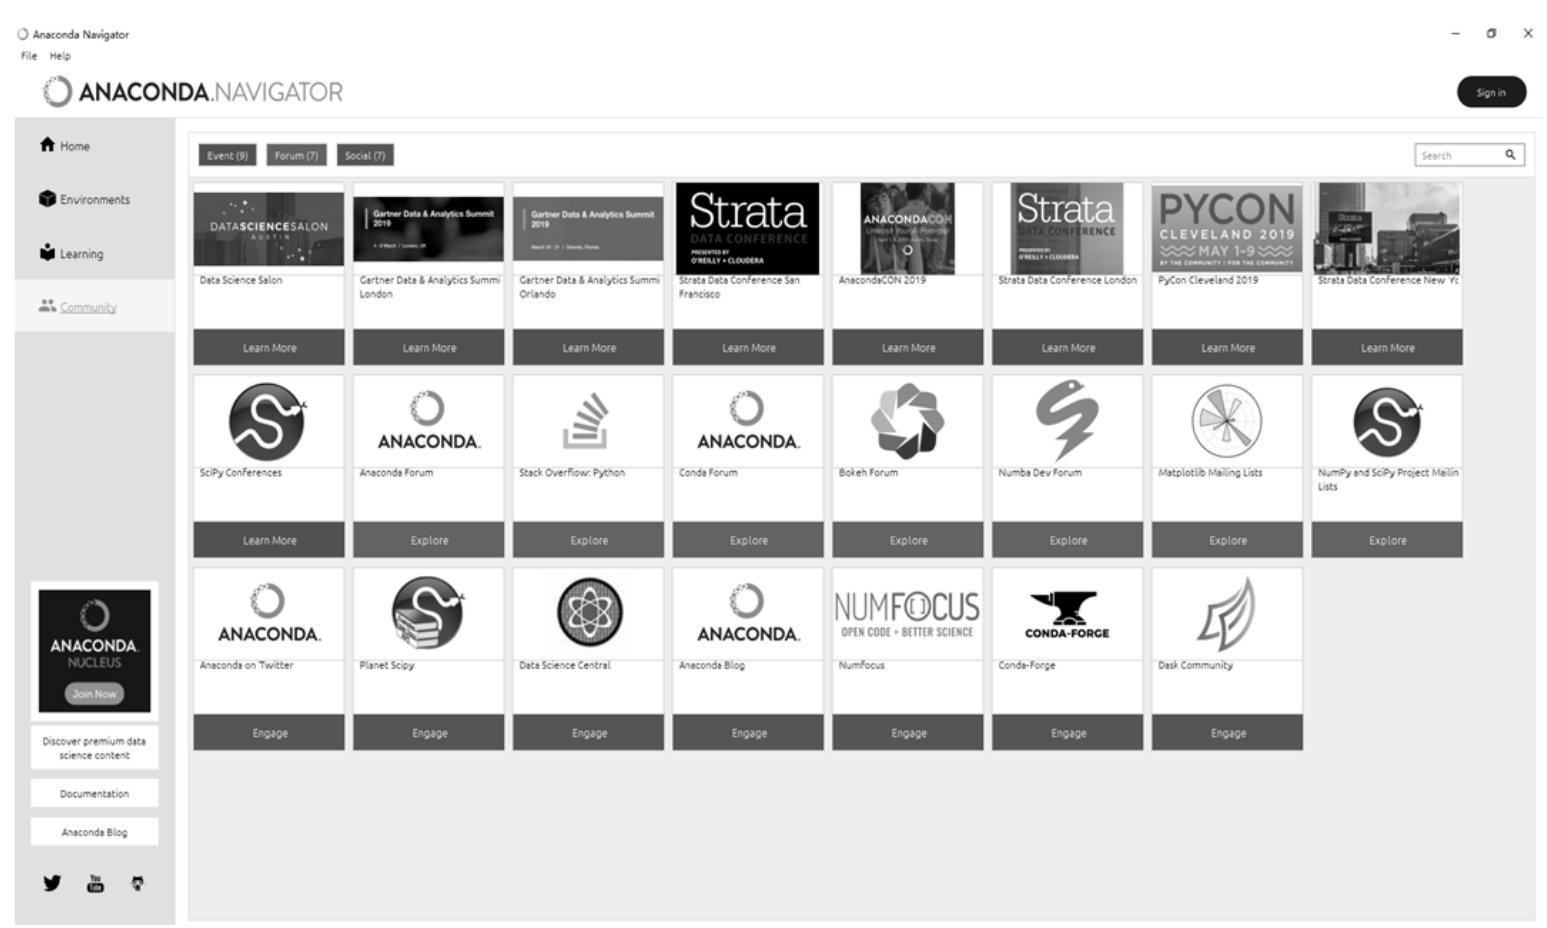Click Learn More for Gartner Summit London
Viewport: 1547px width, 928px height.
[x=429, y=348]
